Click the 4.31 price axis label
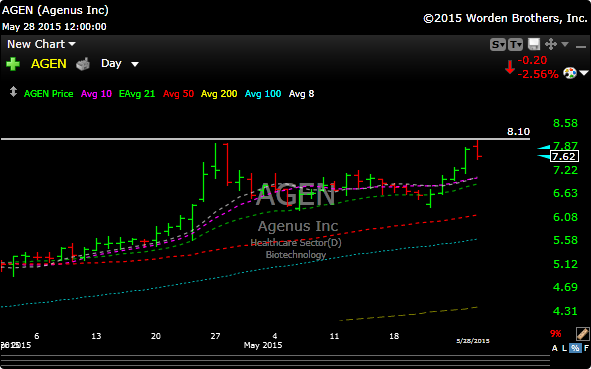Image resolution: width=591 pixels, height=369 pixels. coord(565,311)
